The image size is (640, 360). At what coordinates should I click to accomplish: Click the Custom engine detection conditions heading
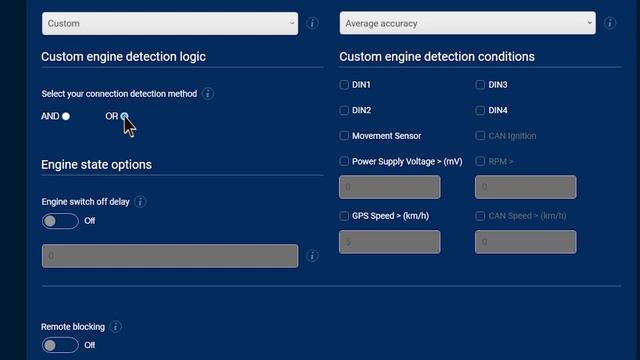point(437,57)
